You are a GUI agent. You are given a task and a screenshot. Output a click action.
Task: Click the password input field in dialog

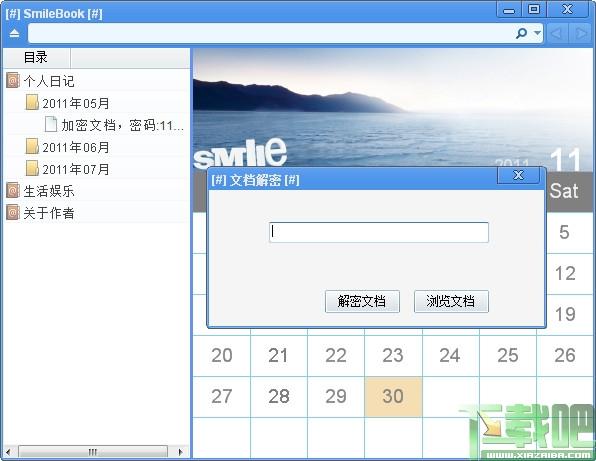pyautogui.click(x=379, y=233)
